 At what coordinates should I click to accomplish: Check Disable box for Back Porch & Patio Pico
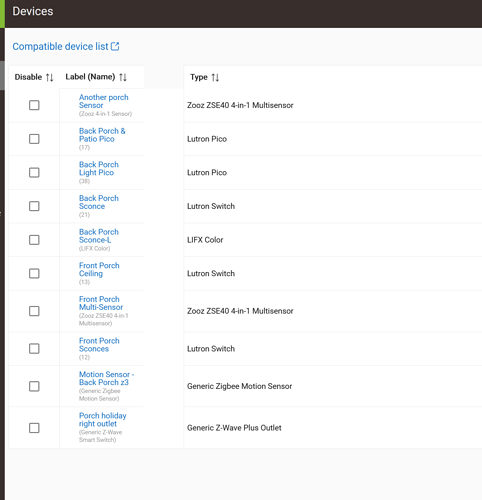(34, 139)
